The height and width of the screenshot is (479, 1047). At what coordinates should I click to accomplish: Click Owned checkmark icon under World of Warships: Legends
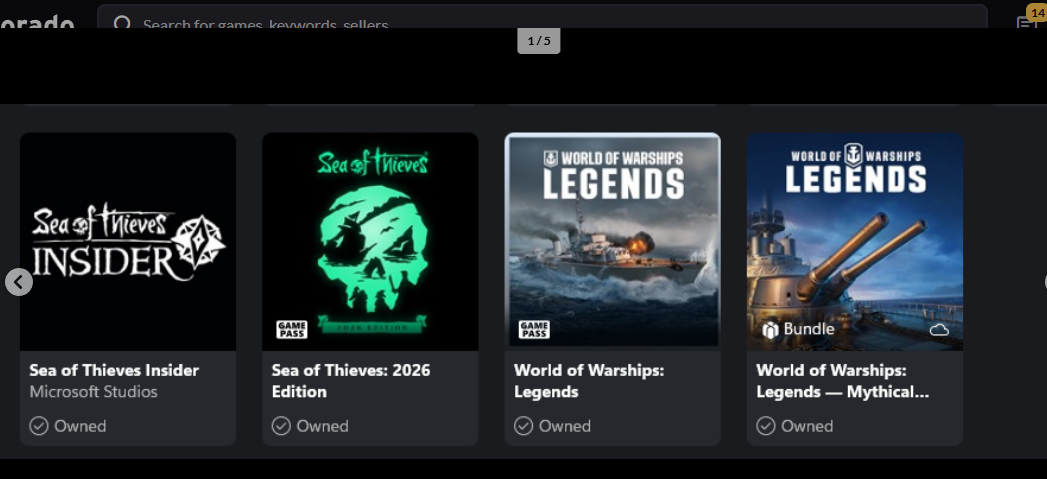[x=524, y=426]
